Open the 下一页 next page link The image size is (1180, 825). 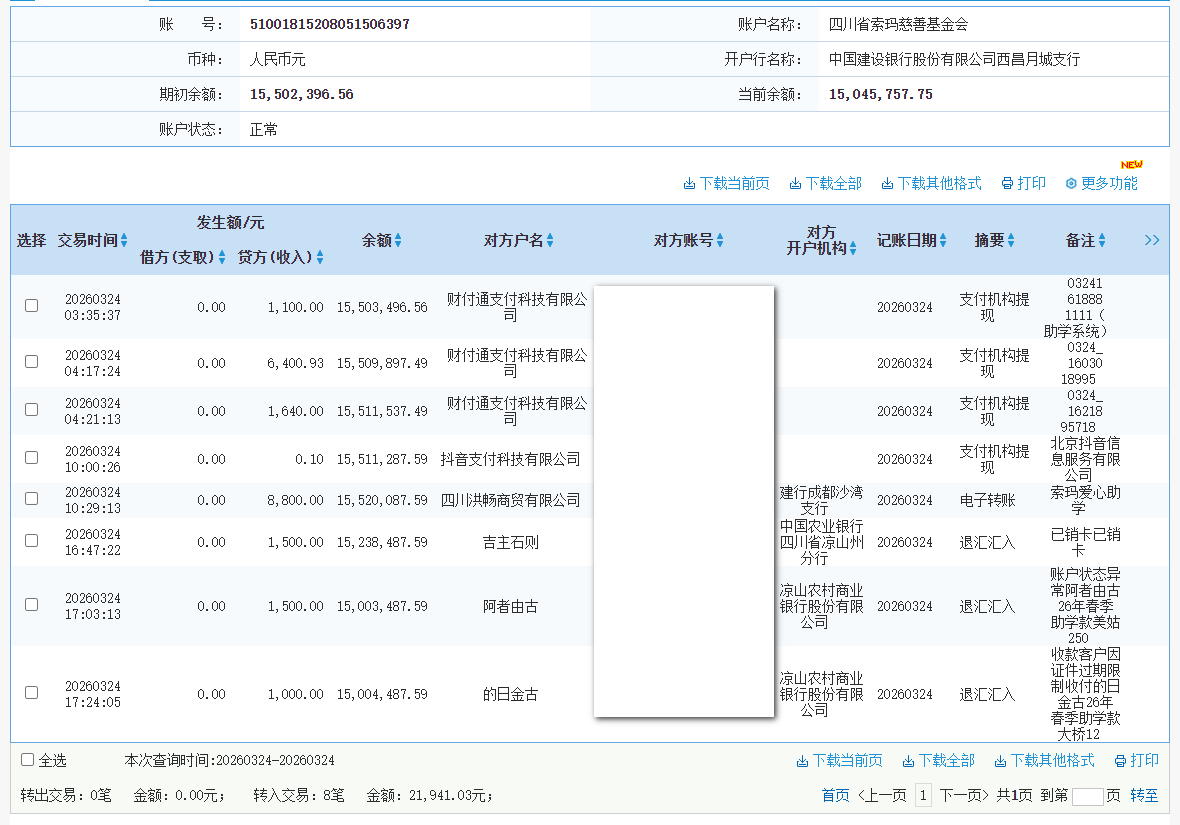960,793
